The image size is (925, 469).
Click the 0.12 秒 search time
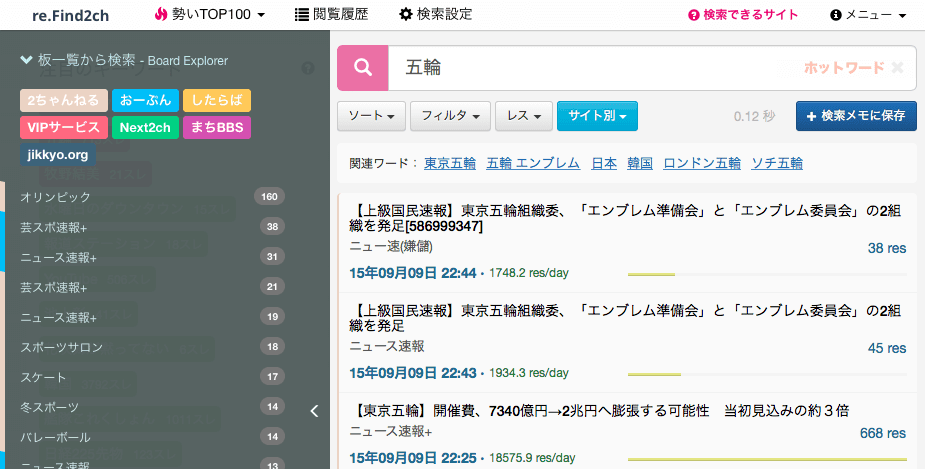(754, 116)
